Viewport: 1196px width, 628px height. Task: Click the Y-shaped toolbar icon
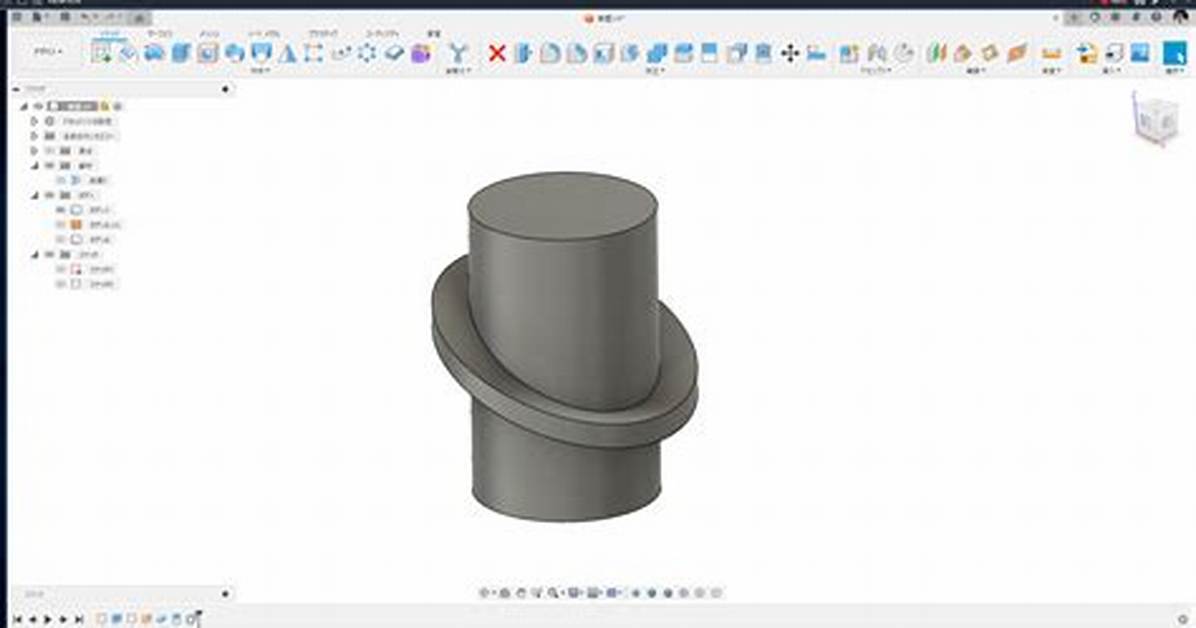click(458, 53)
